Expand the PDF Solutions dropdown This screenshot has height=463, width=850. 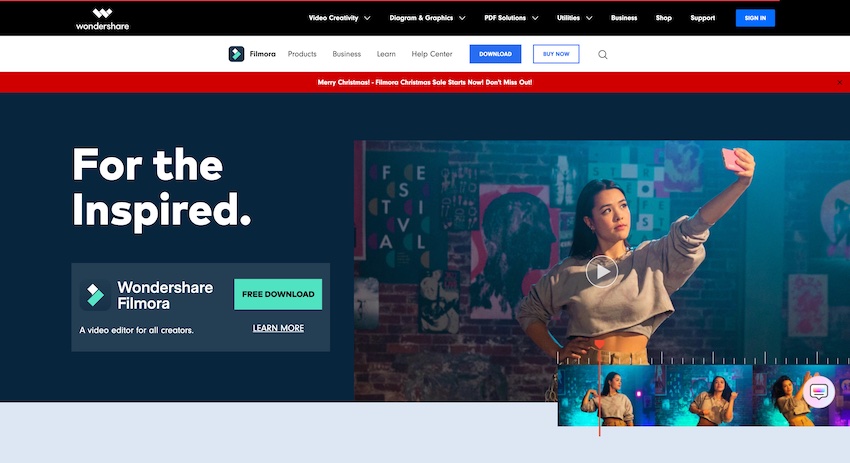pyautogui.click(x=511, y=18)
